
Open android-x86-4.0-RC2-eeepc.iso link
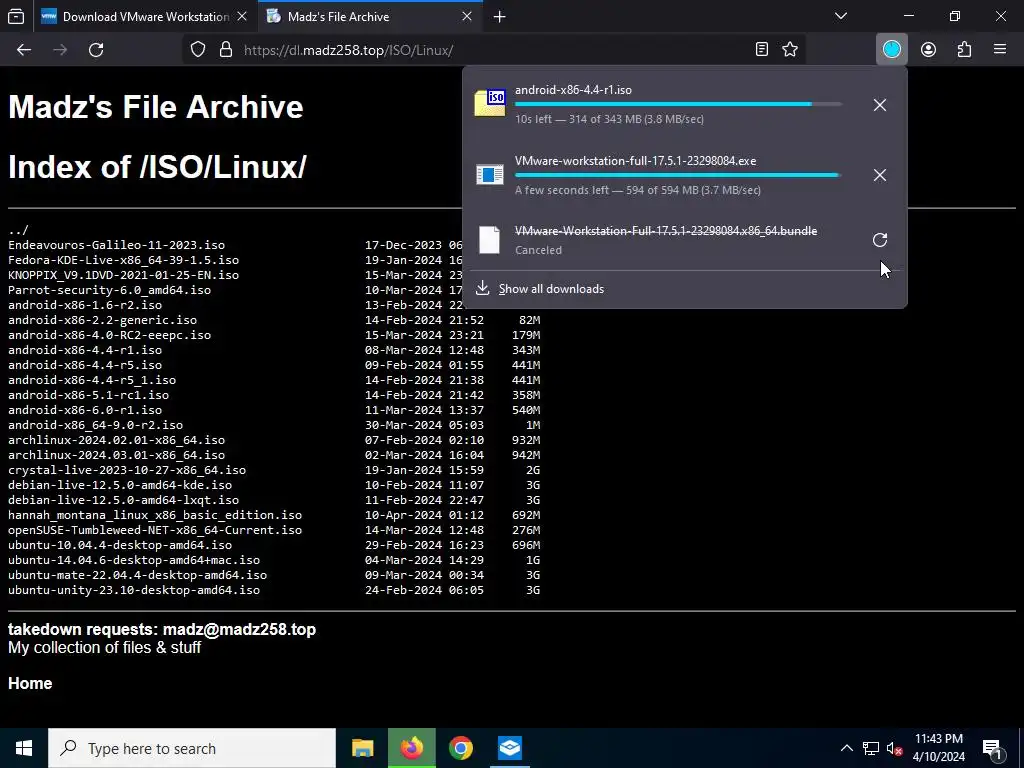[x=110, y=335]
